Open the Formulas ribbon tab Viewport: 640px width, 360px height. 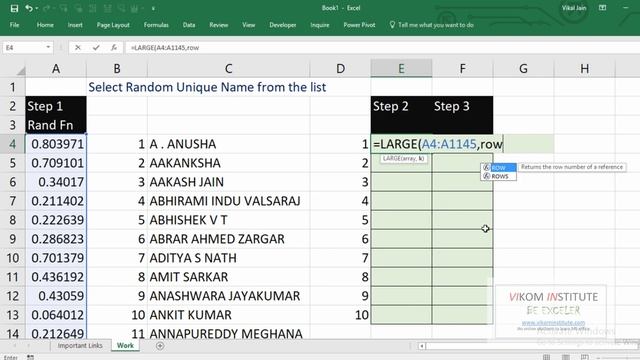click(156, 25)
